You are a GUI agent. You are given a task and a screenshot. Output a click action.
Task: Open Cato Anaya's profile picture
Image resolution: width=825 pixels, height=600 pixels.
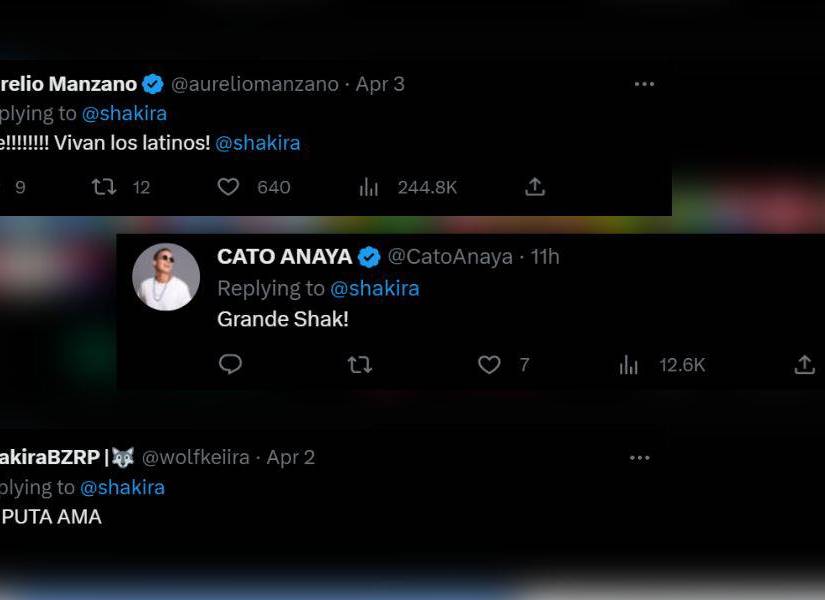tap(166, 277)
